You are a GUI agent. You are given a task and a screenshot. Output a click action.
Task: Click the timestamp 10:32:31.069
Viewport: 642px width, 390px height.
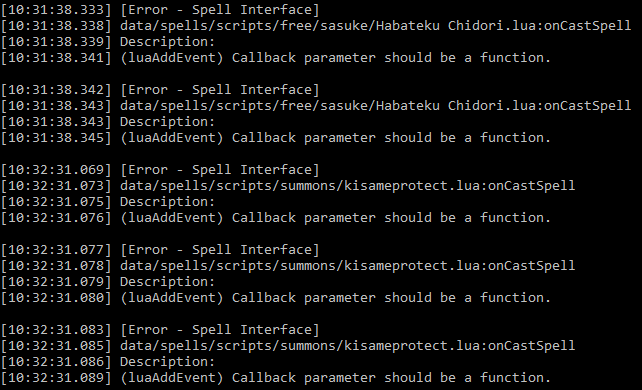tap(56, 170)
